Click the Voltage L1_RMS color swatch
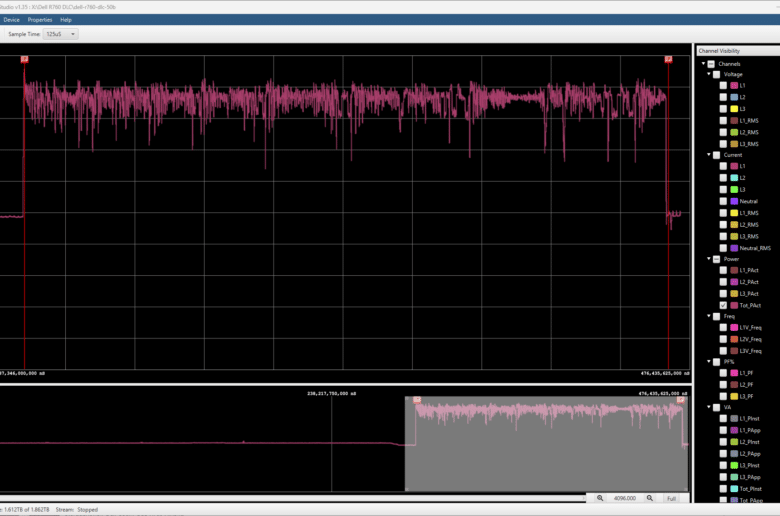The image size is (780, 516). click(x=734, y=120)
